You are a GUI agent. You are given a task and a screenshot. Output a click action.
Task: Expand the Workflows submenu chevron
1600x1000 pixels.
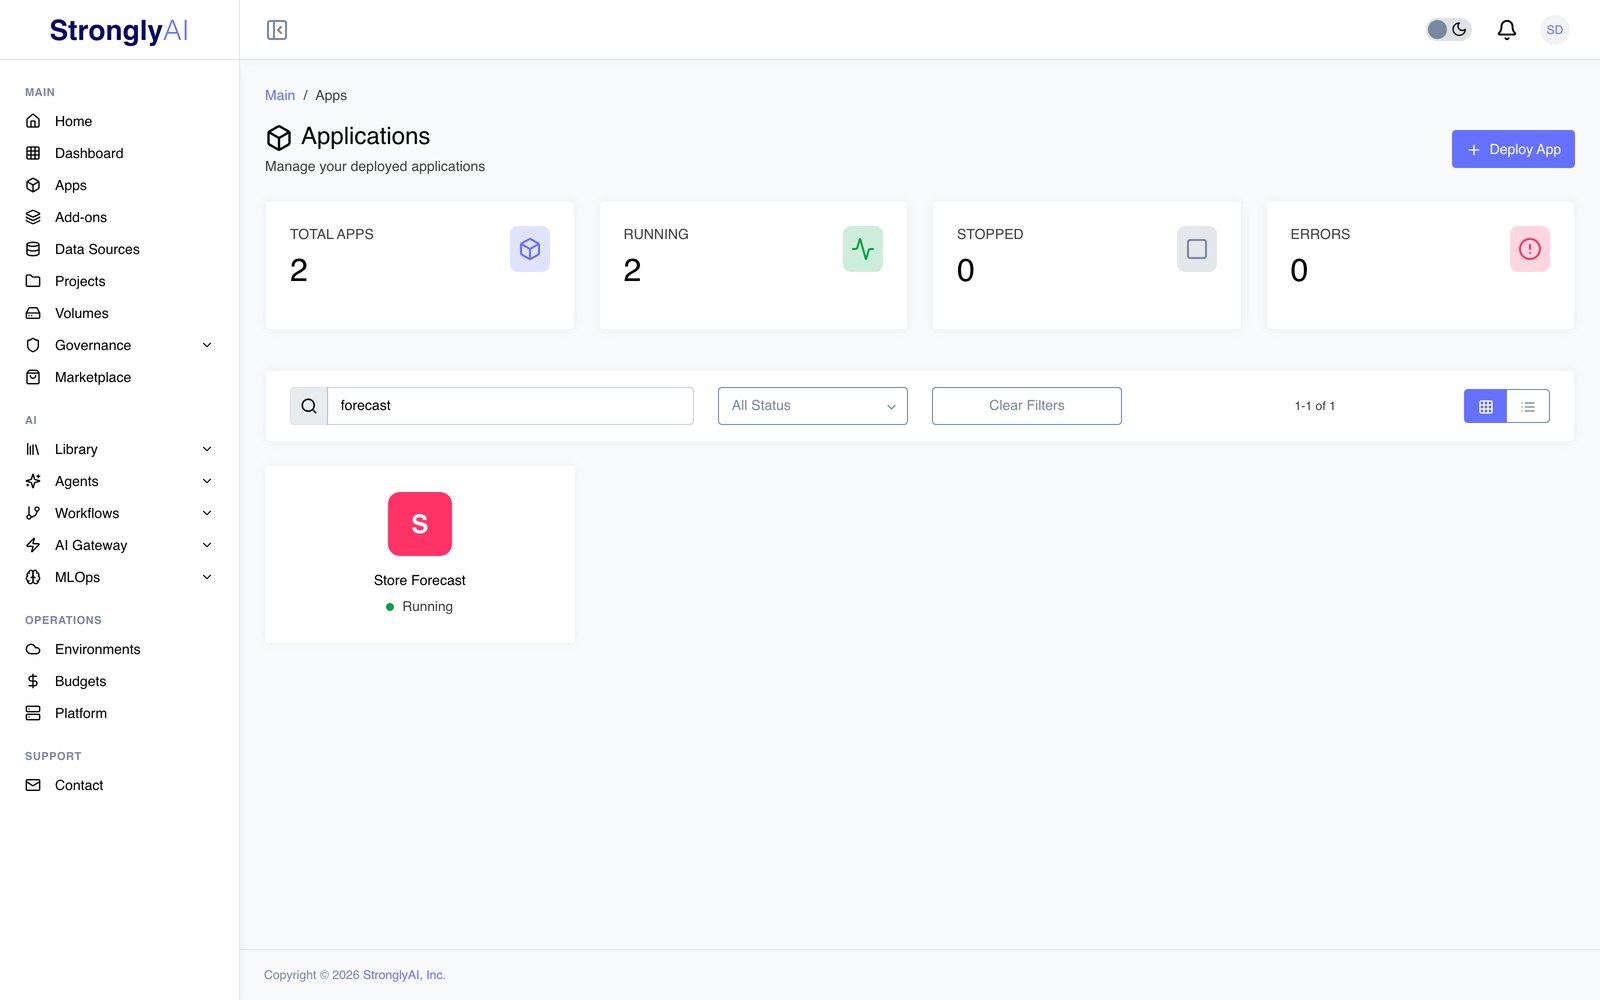click(207, 513)
